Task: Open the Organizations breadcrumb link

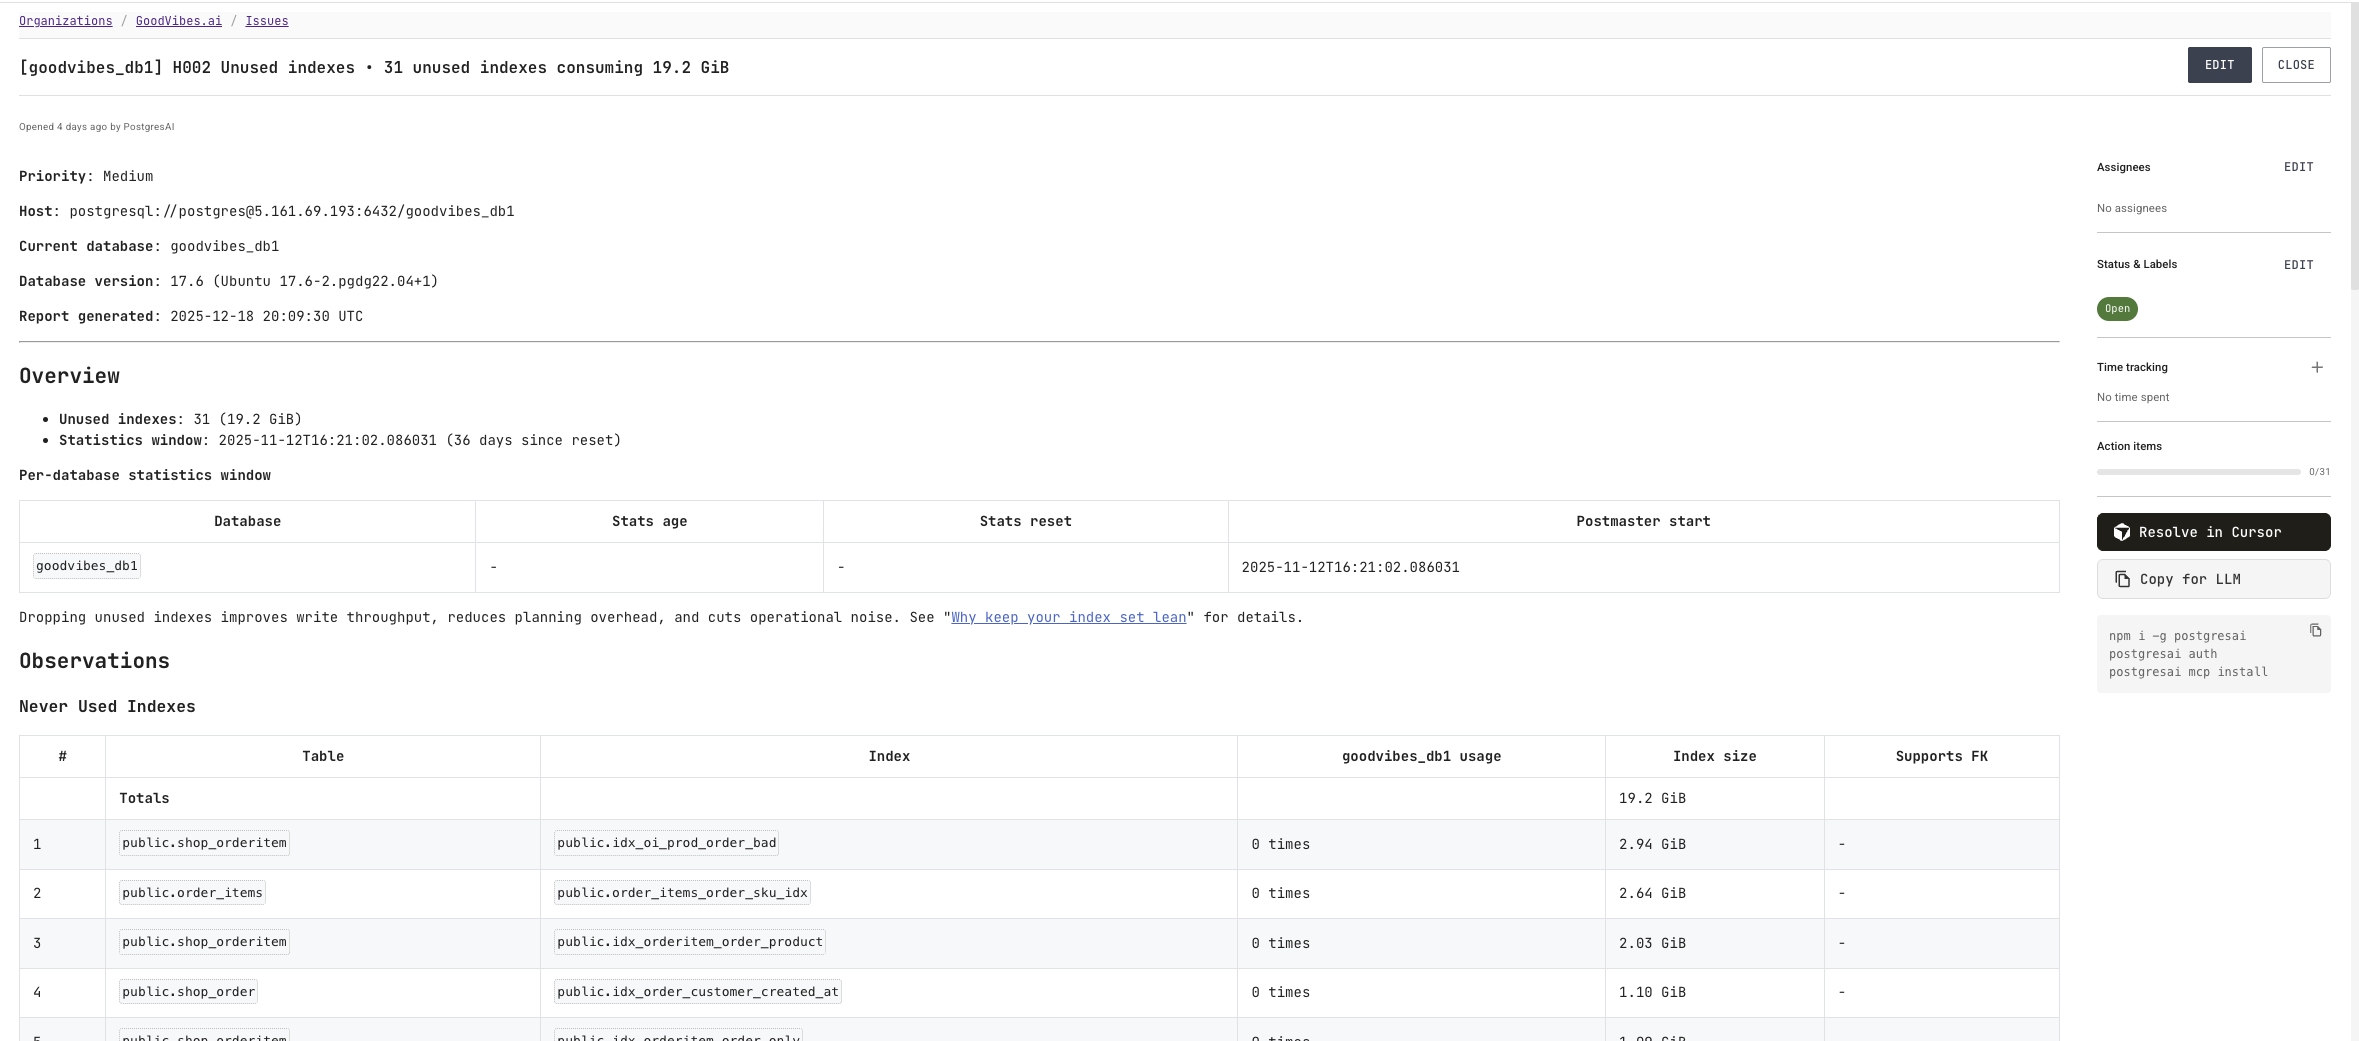Action: pos(65,20)
